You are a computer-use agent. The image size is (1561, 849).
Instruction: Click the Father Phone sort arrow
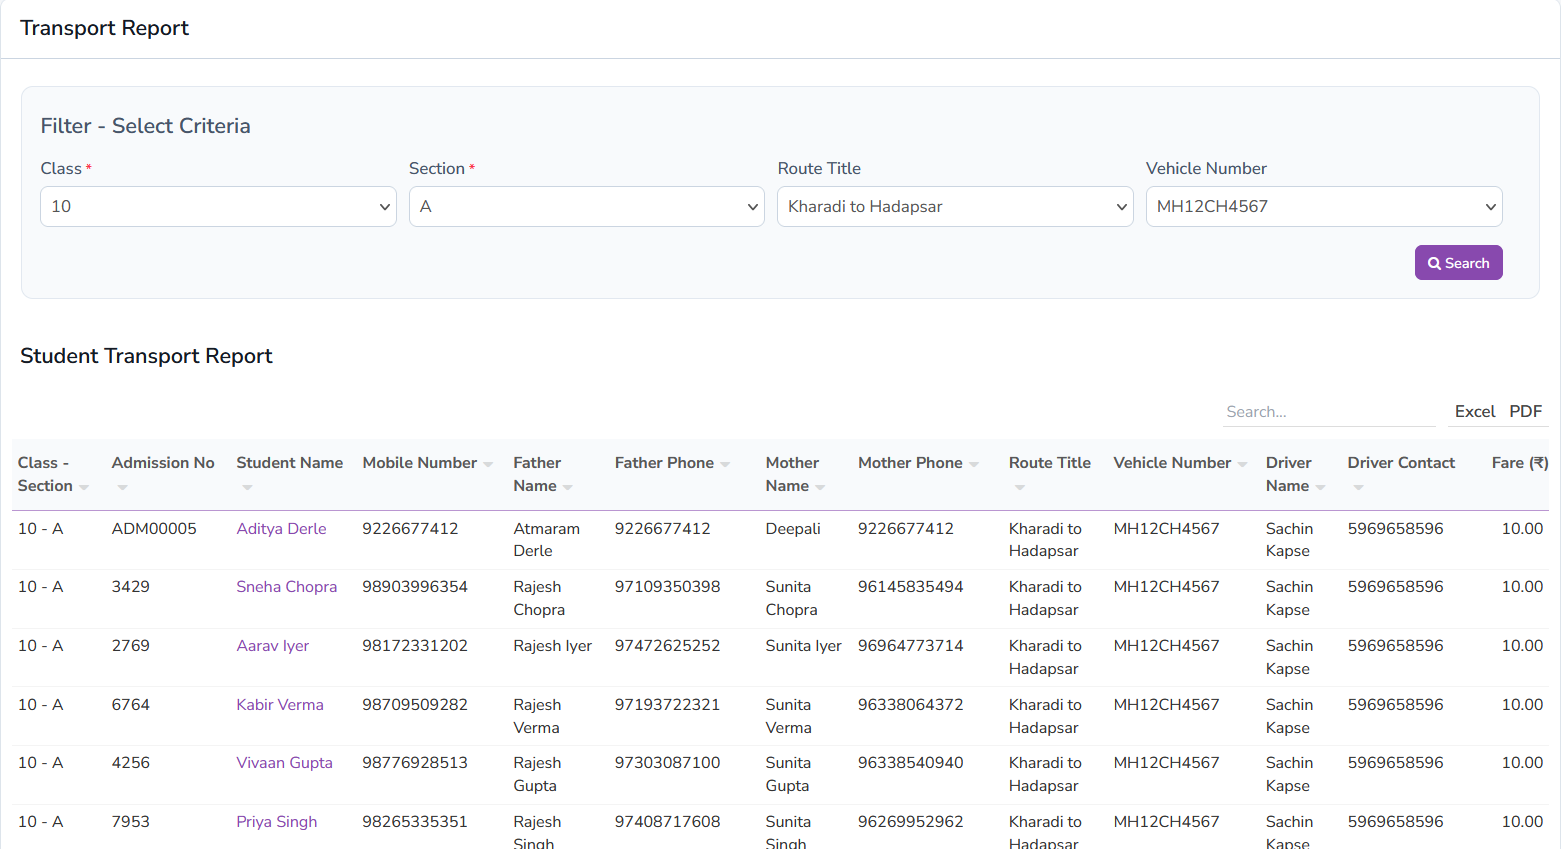pos(725,464)
